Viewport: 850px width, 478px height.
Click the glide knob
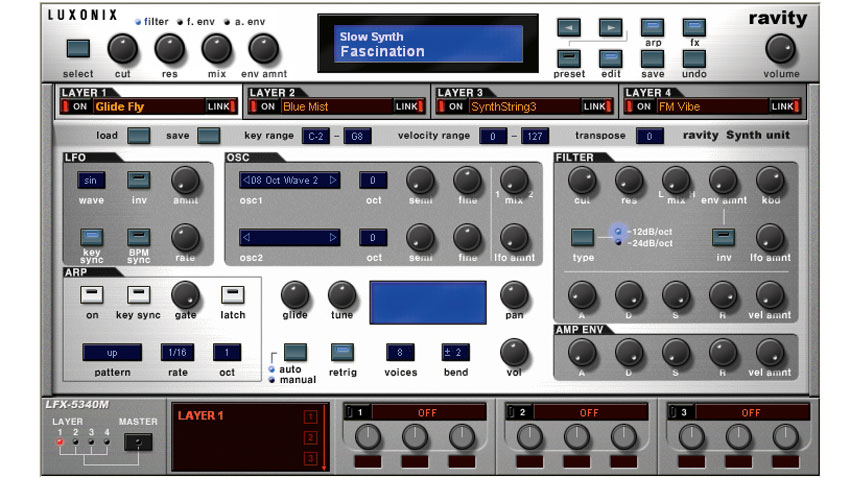pyautogui.click(x=295, y=295)
